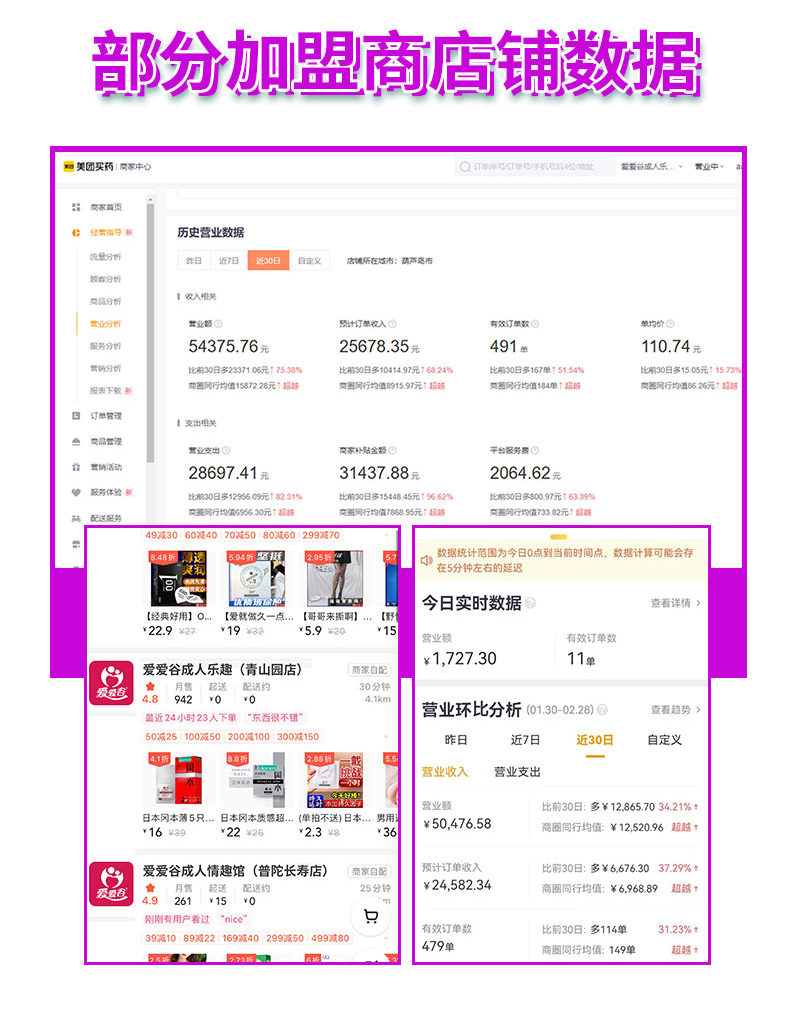Viewport: 790px width, 1023px height.
Task: Select 自定义 tab in 营业环比分析
Action: point(664,740)
